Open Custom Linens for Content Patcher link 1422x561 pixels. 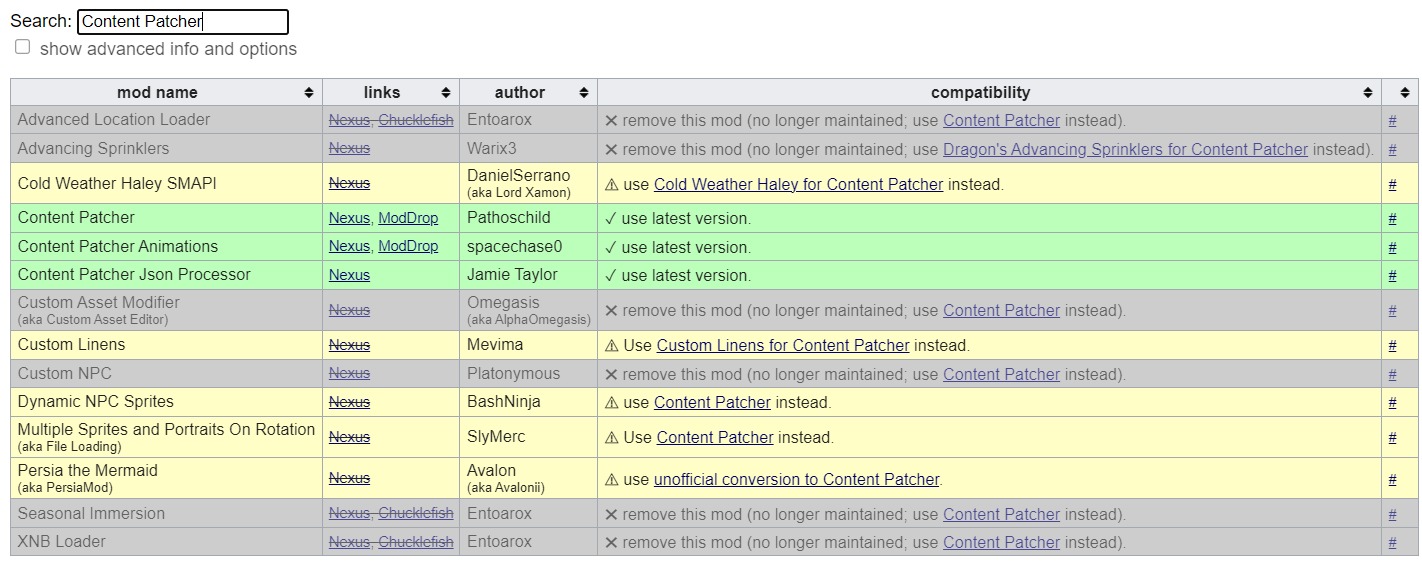(x=783, y=345)
